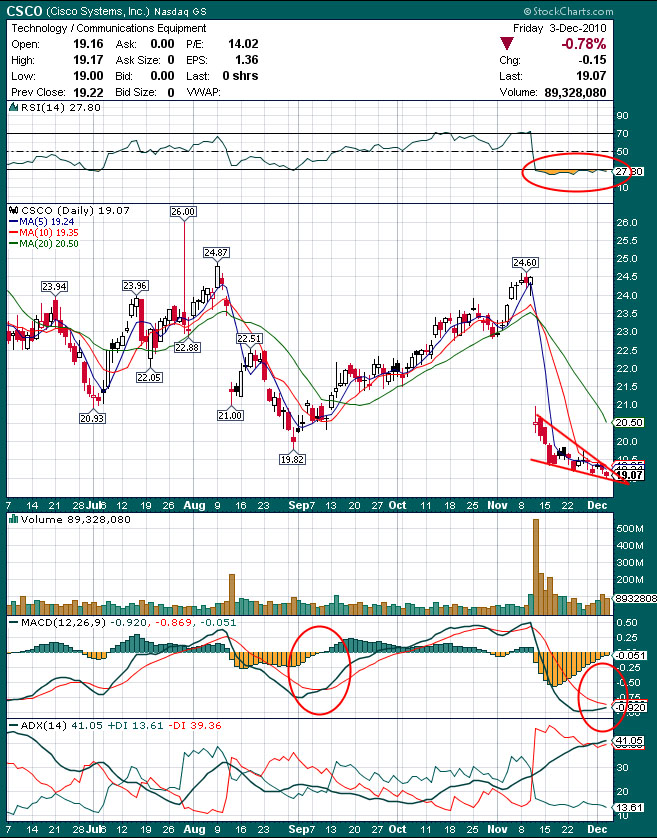
Task: Click the 26.00 price high label
Action: point(183,212)
